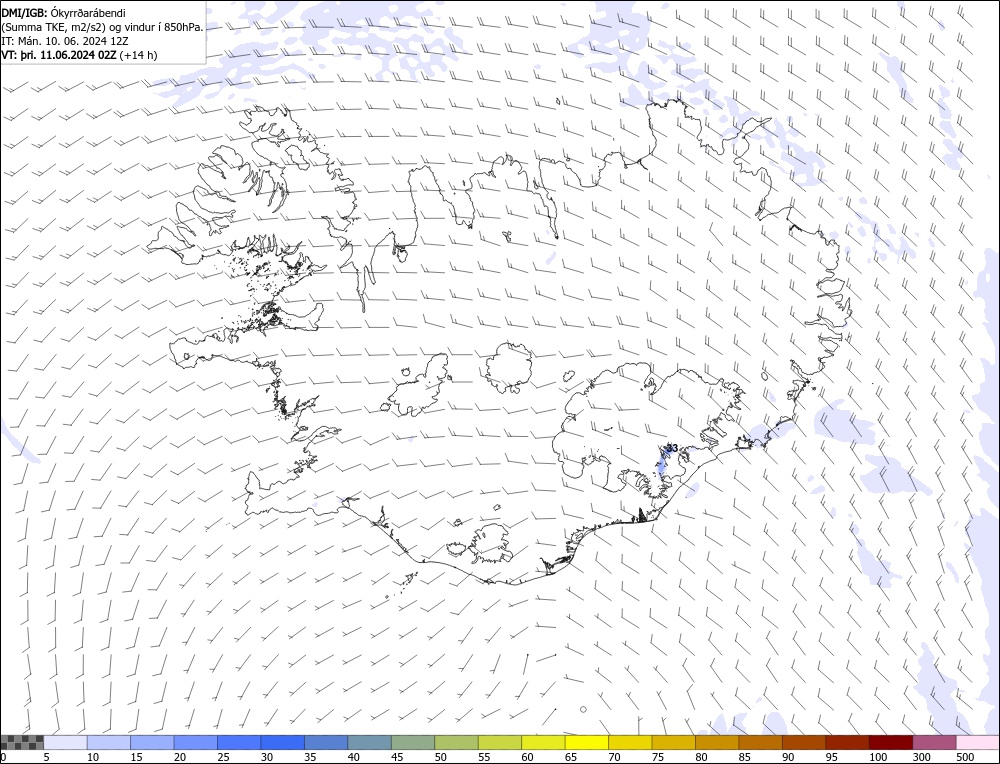Click the 35–40 steel blue legend swatch

(326, 742)
